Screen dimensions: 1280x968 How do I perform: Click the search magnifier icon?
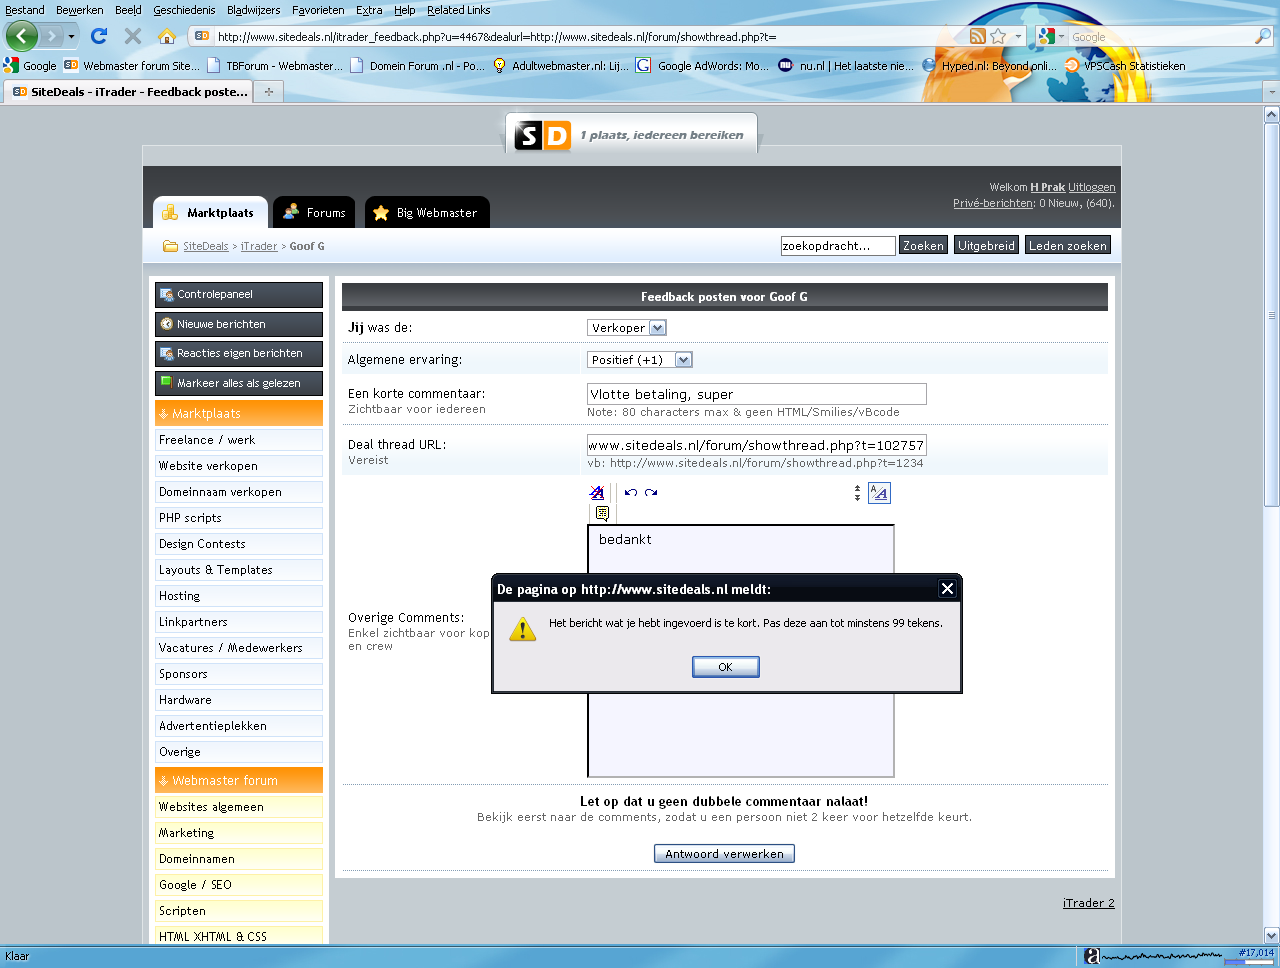(1263, 36)
